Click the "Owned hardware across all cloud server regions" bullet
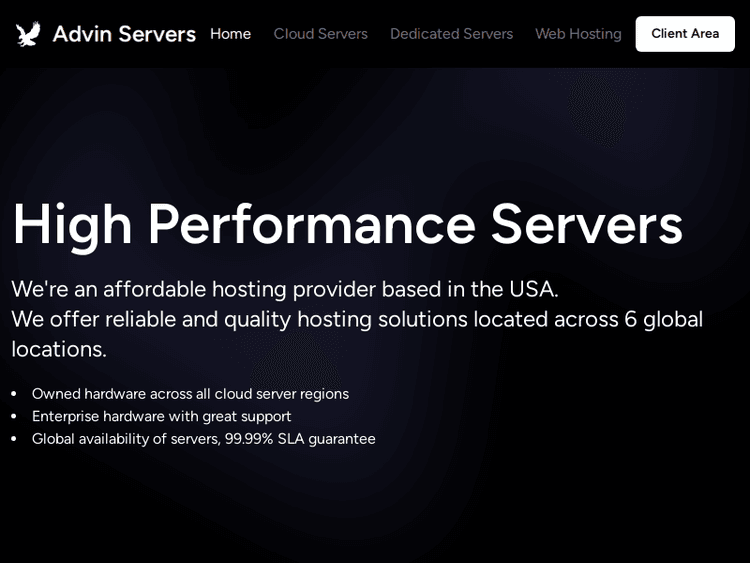This screenshot has height=563, width=750. tap(190, 394)
